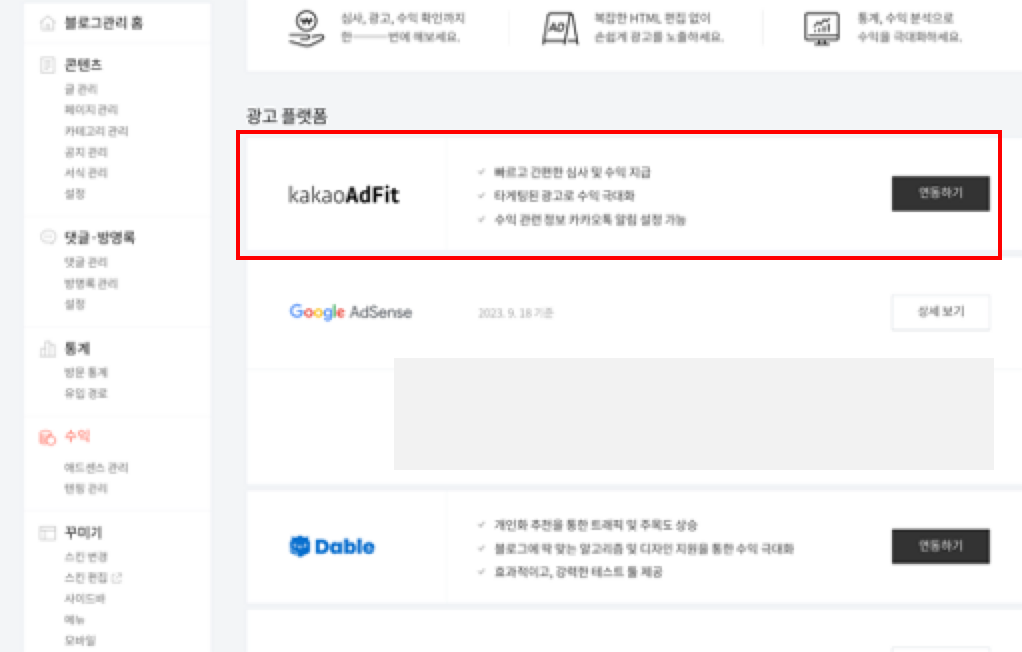Click Dable bullet about 강력한 테스트 툴 제공
This screenshot has height=652, width=1022.
tap(578, 572)
